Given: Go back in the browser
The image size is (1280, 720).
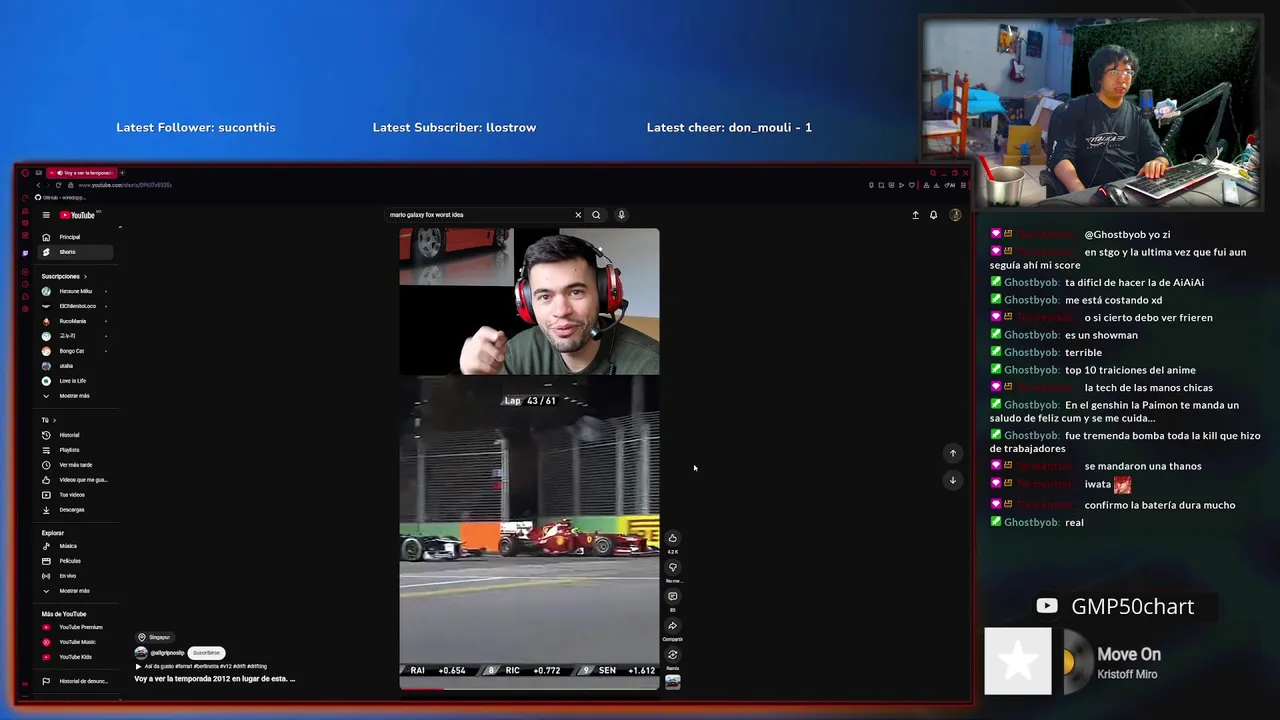Looking at the screenshot, I should coord(39,185).
